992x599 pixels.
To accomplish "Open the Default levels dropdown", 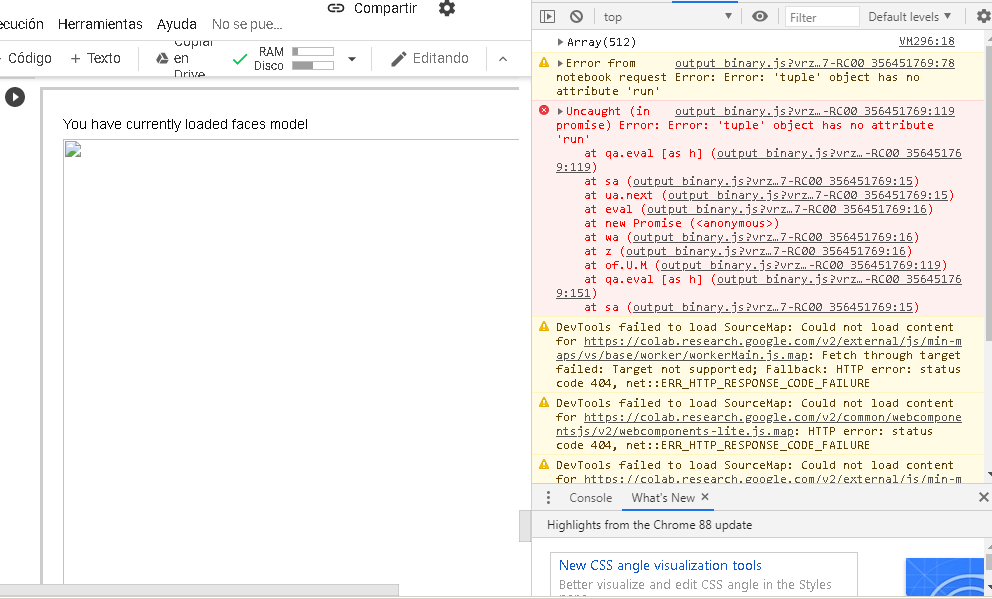I will (x=909, y=16).
